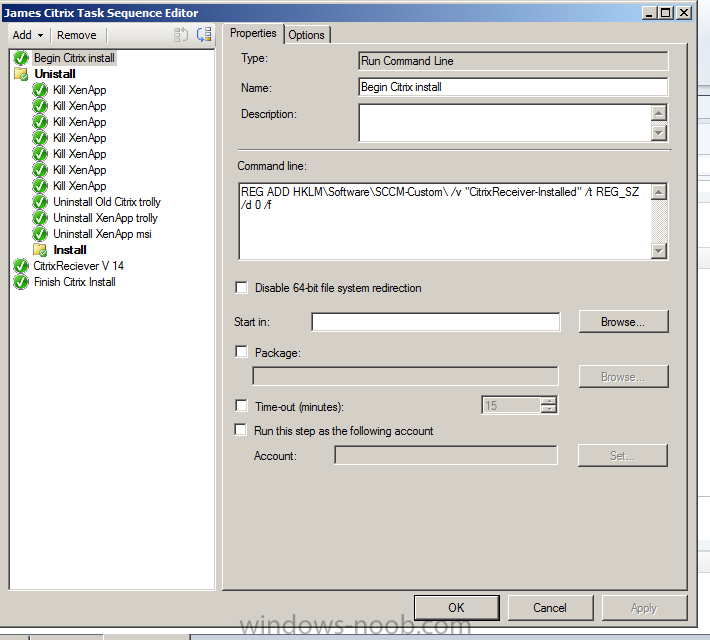710x640 pixels.
Task: Click the Account field
Action: (x=446, y=455)
